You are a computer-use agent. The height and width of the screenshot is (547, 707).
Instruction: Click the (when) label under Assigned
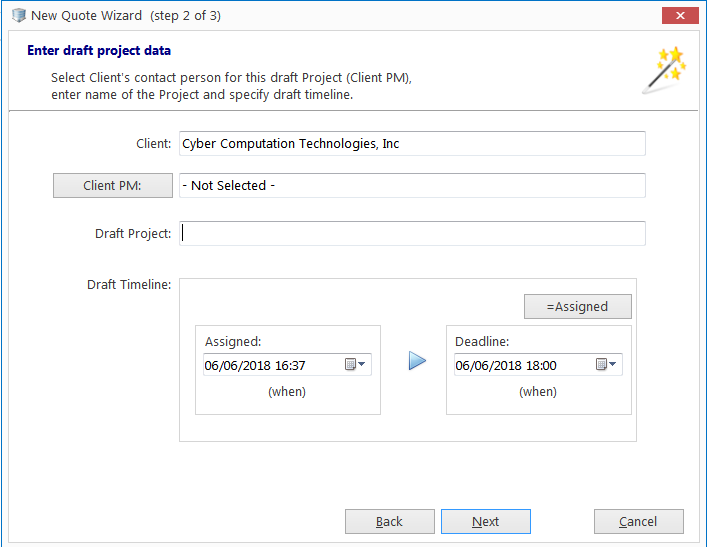287,391
